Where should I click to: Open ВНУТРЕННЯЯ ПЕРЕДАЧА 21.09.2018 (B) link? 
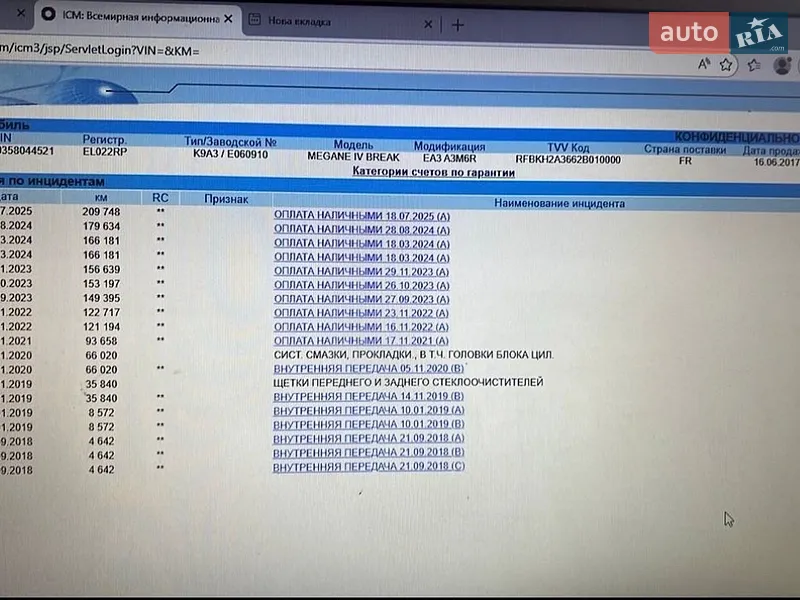(x=369, y=452)
